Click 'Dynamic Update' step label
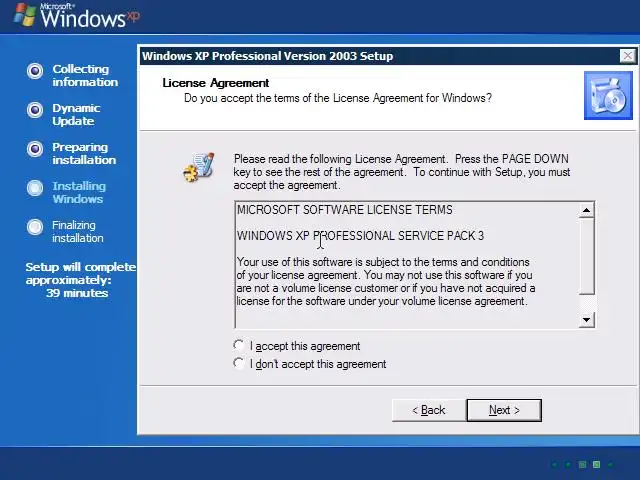The height and width of the screenshot is (480, 640). tap(76, 114)
